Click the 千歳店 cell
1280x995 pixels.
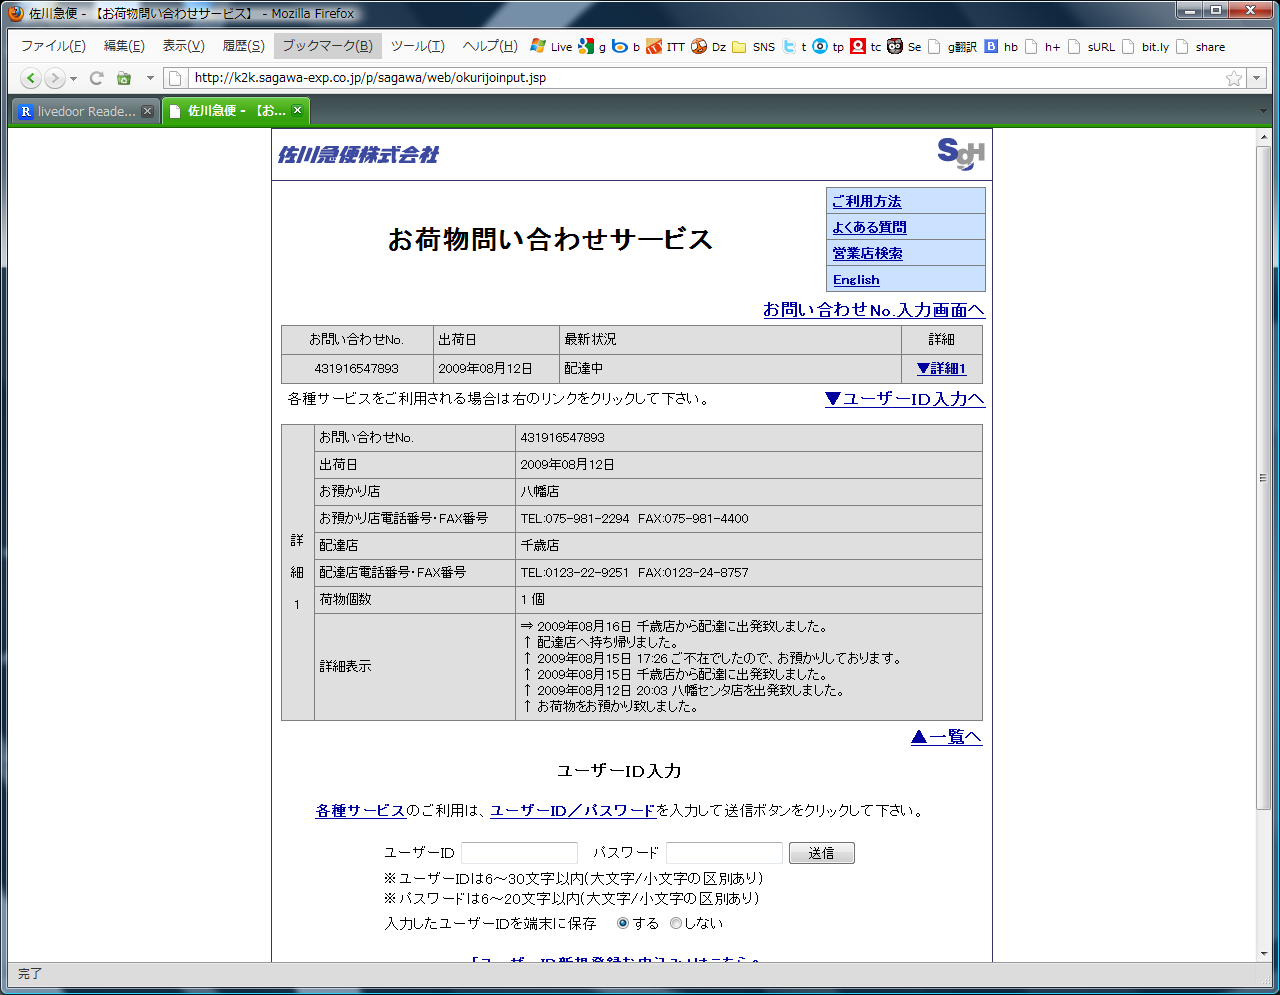[x=748, y=545]
